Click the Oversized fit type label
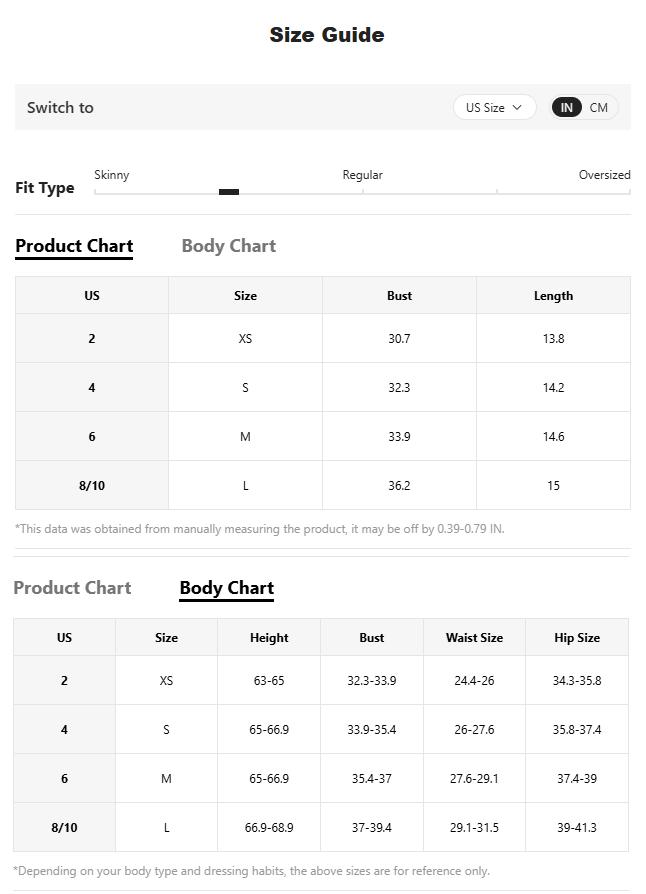 click(604, 175)
